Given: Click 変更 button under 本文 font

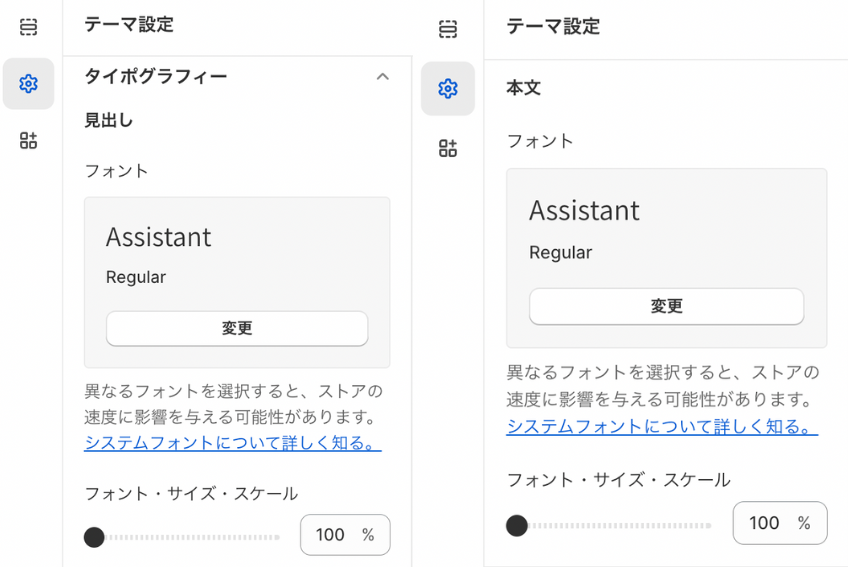Looking at the screenshot, I should (x=666, y=306).
